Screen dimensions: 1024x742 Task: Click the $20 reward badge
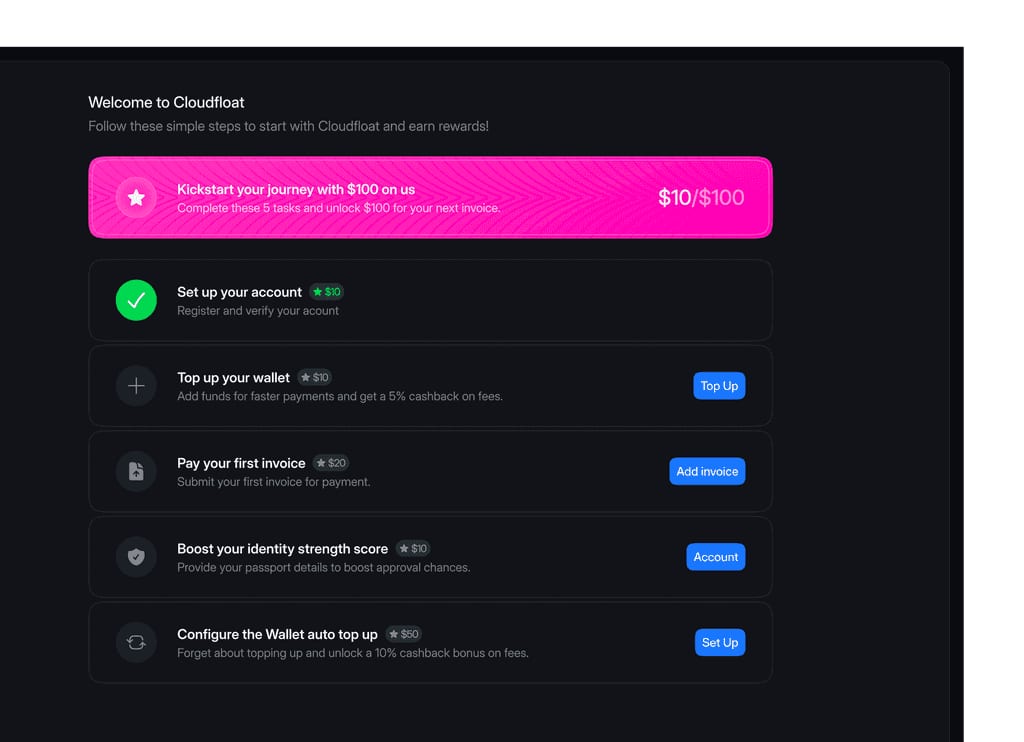(330, 463)
